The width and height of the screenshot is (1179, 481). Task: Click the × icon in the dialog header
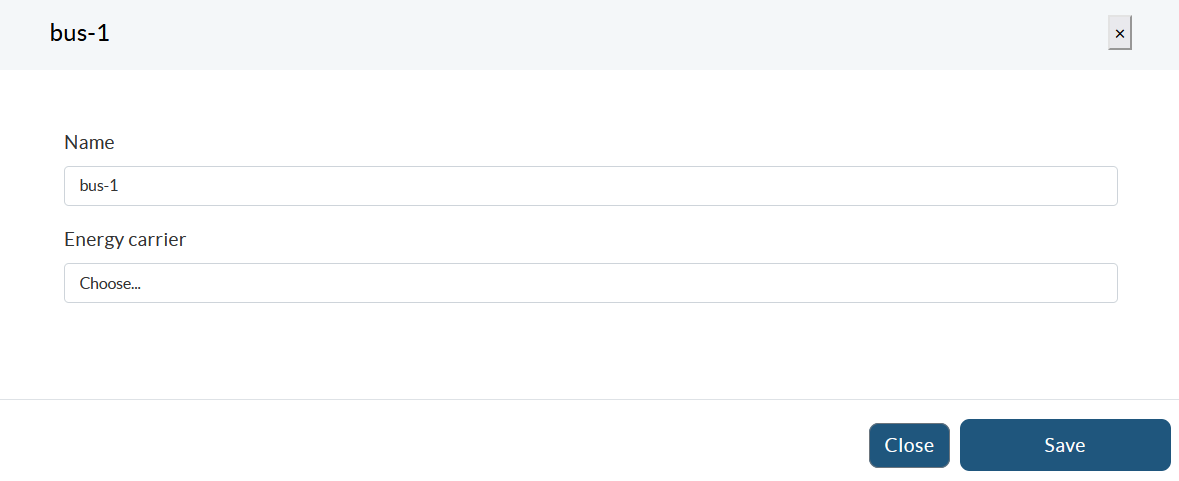click(1119, 34)
